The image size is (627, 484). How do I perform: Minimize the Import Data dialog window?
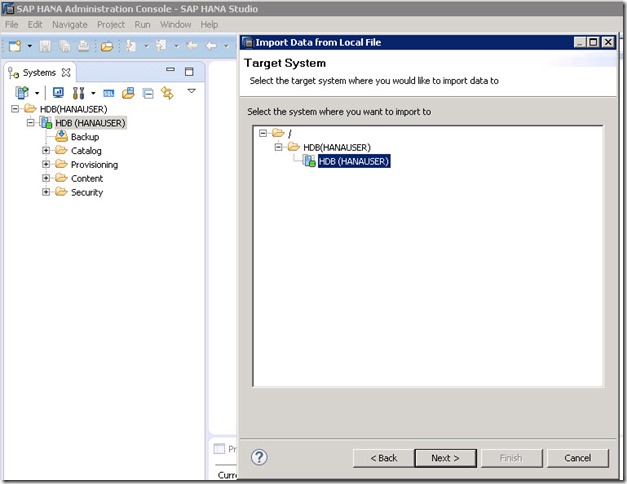(x=580, y=42)
